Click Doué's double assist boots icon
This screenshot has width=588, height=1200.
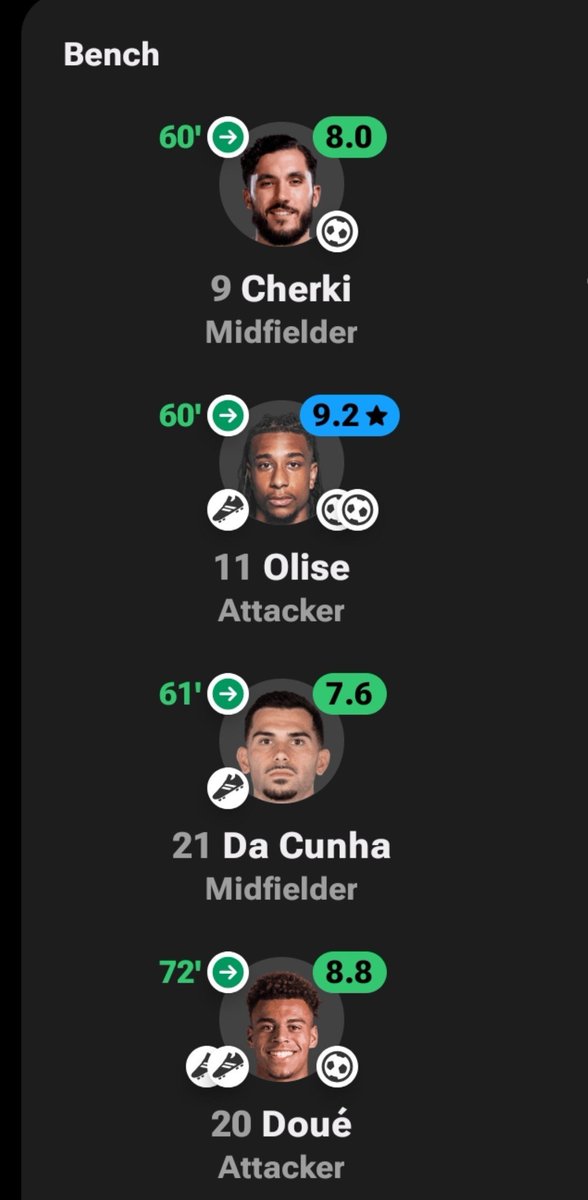(x=217, y=1066)
